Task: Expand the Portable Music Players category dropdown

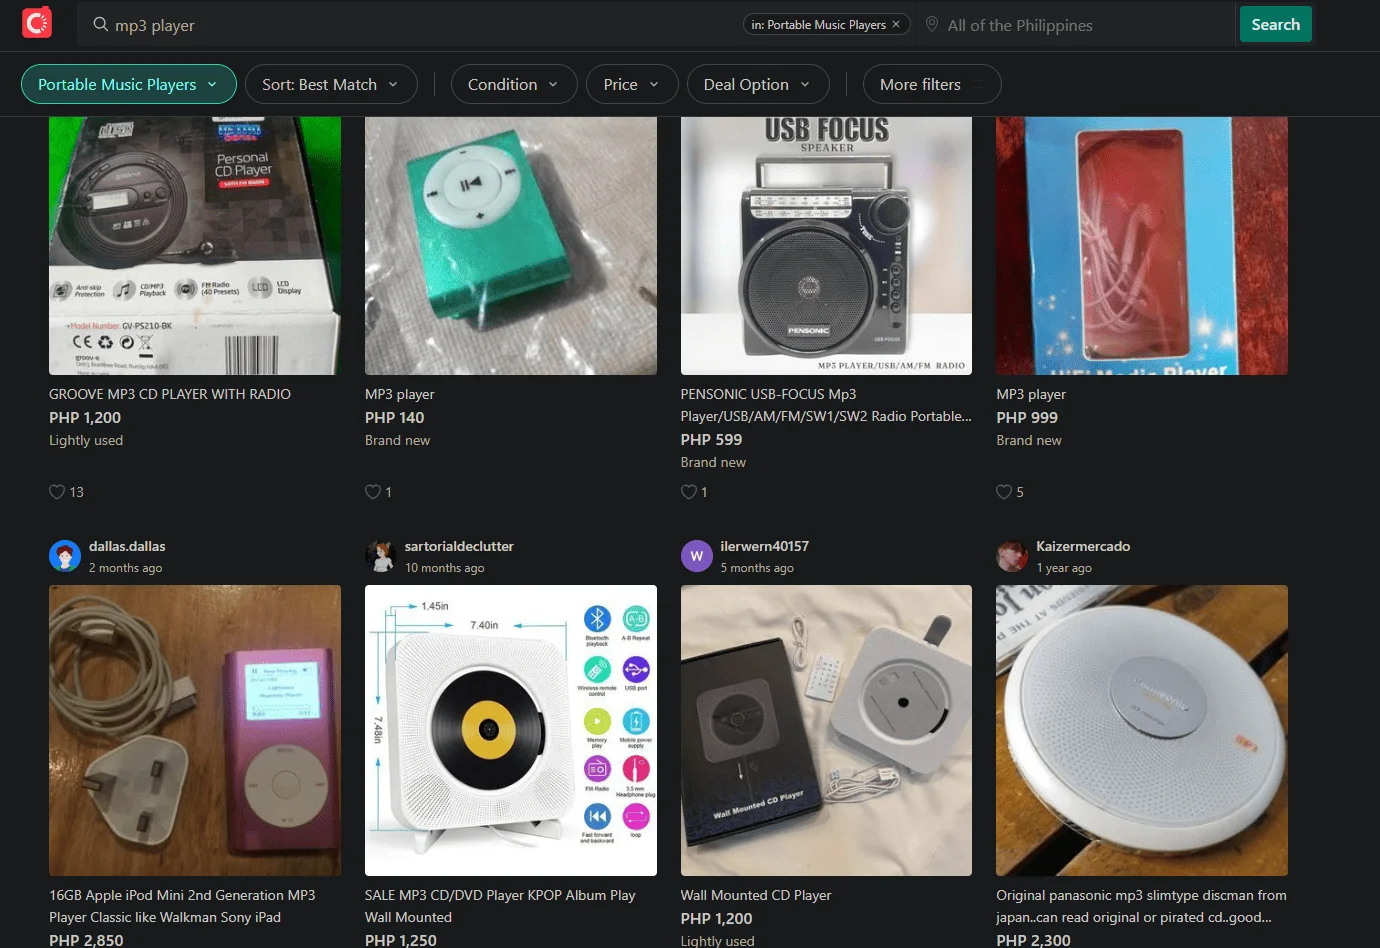Action: point(129,84)
